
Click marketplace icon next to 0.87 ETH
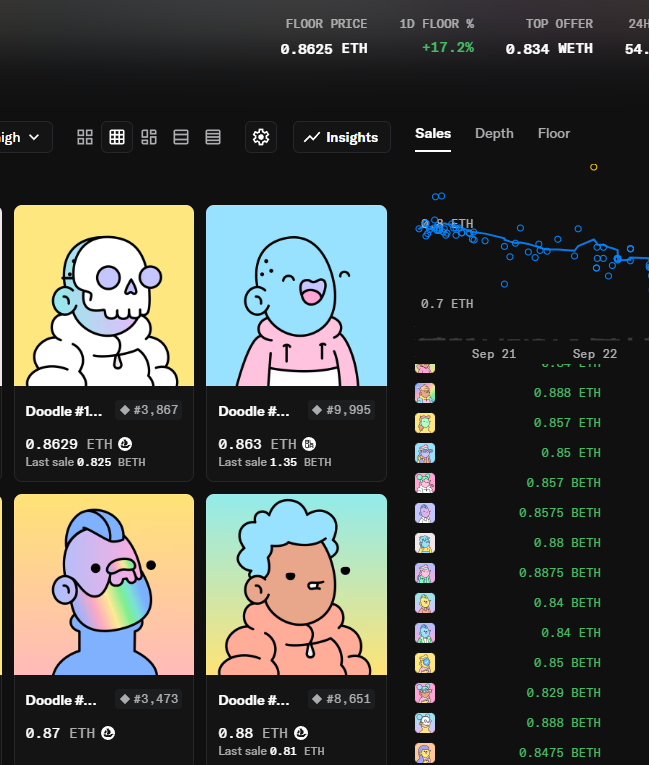pos(108,733)
